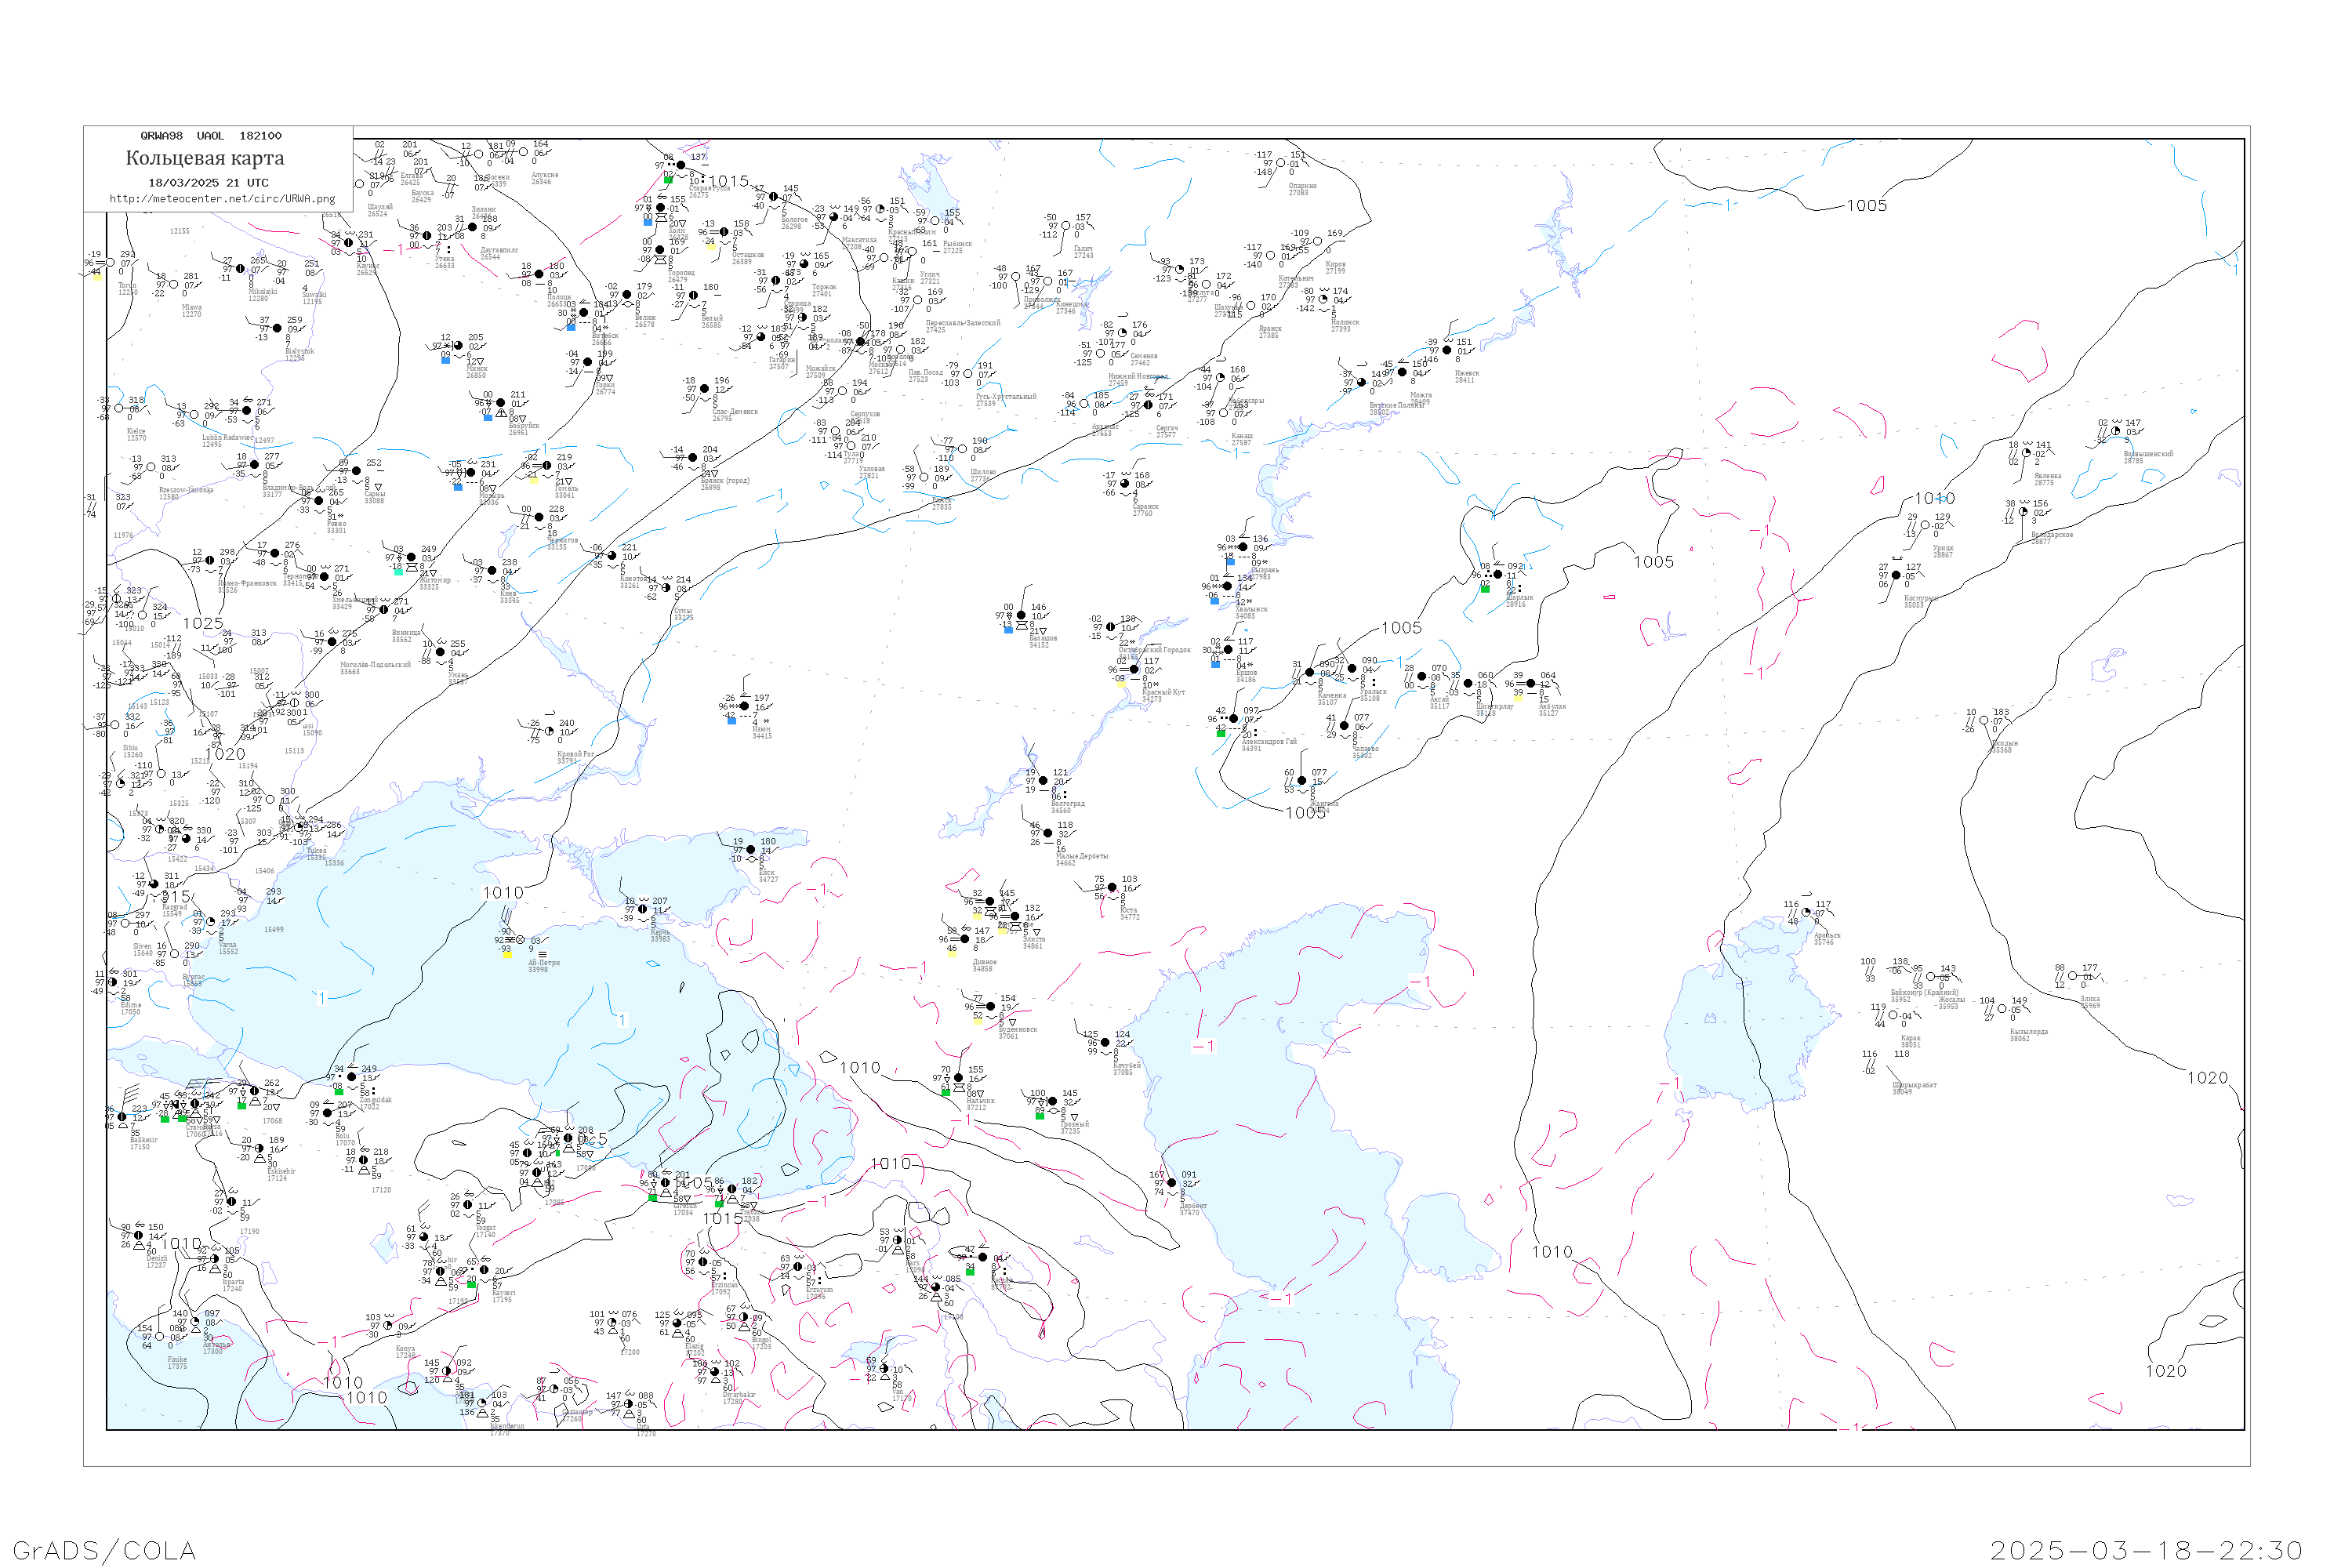Click green square below Нальчик station
The width and height of the screenshot is (2352, 1568).
(x=945, y=1092)
